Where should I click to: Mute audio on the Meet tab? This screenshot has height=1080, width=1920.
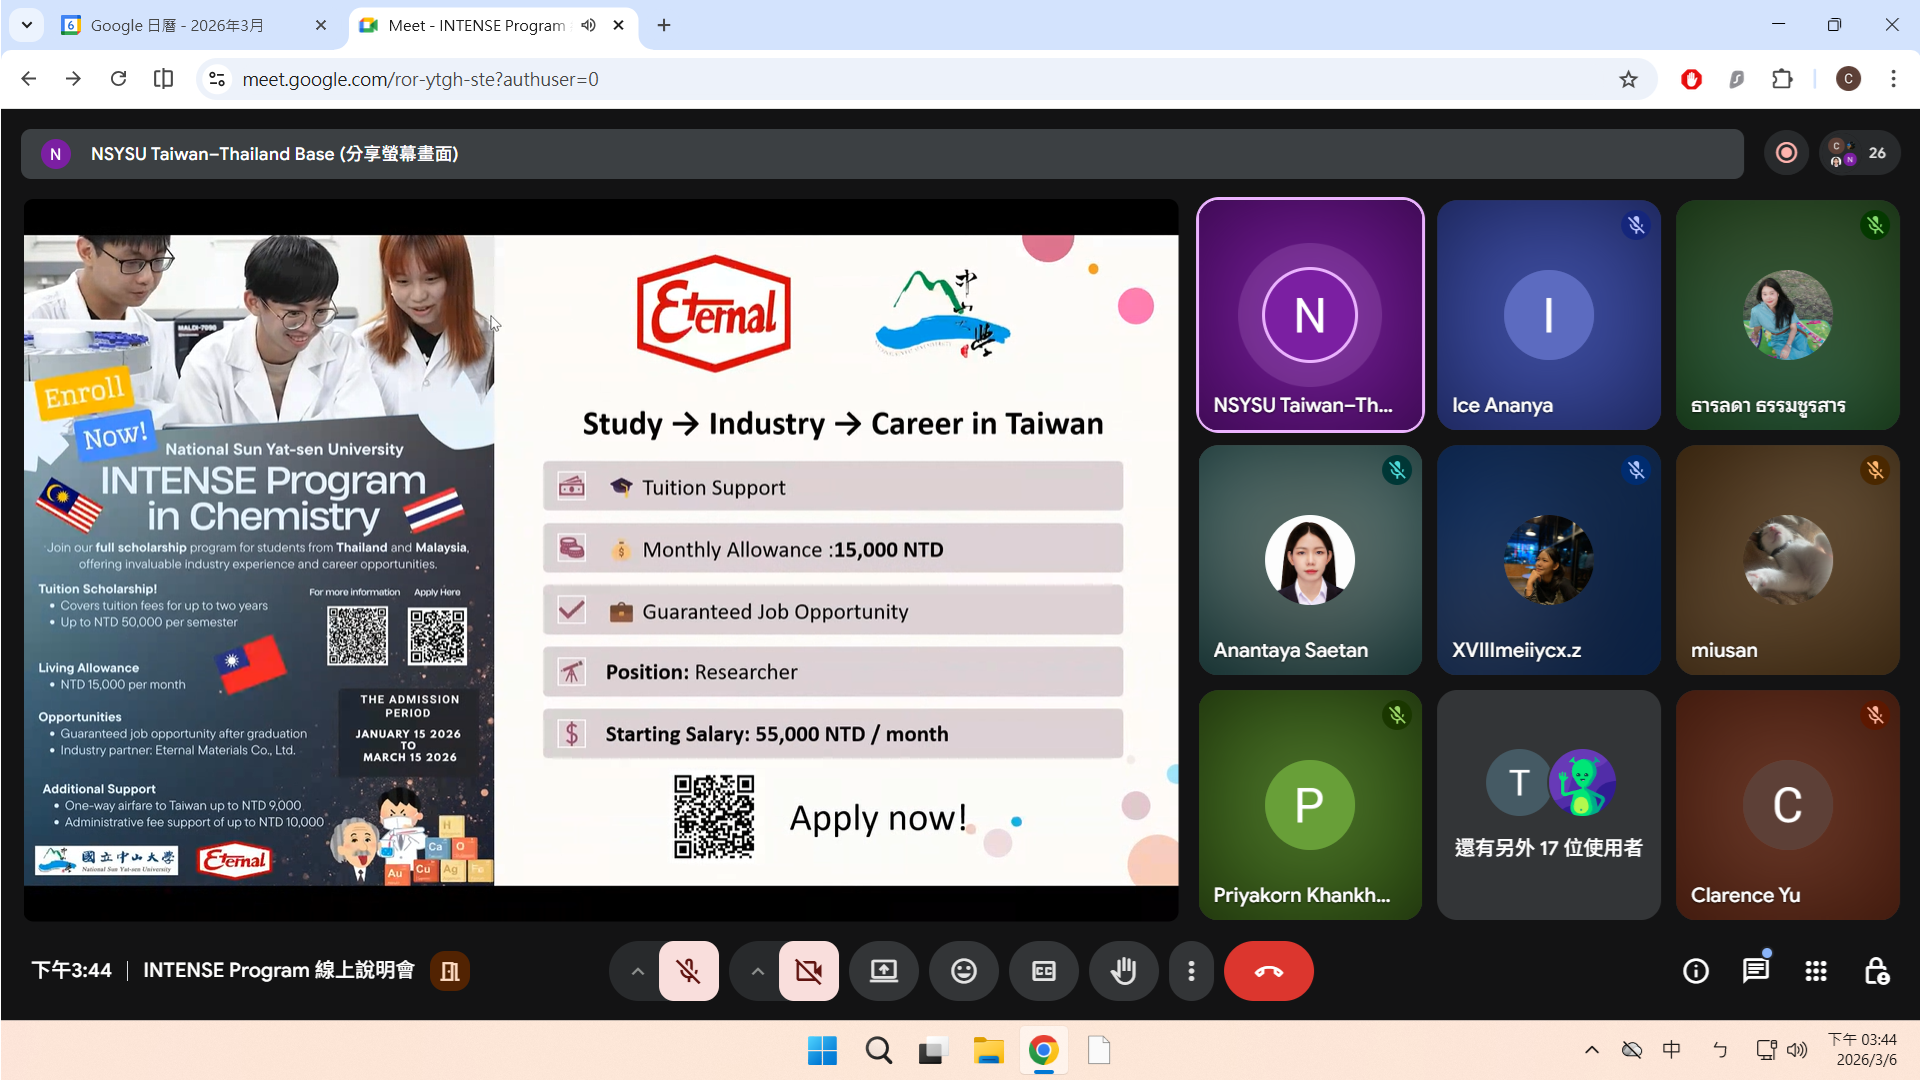pyautogui.click(x=588, y=25)
